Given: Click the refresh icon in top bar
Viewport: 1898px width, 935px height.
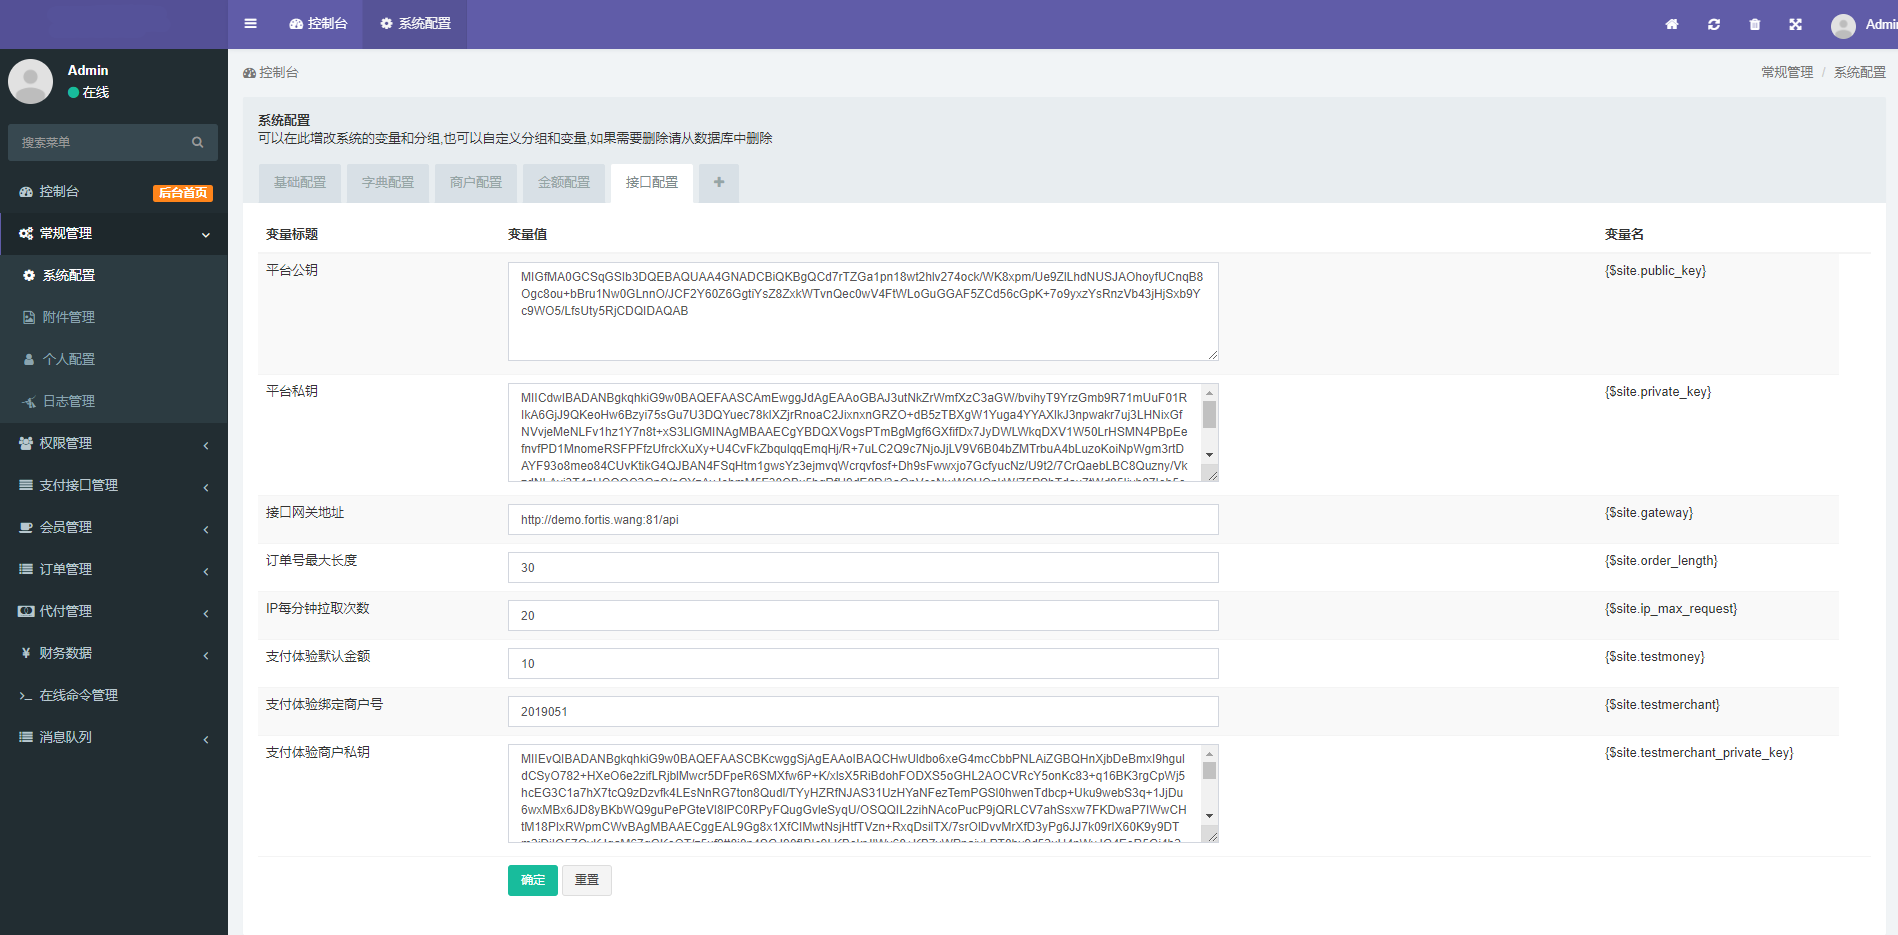Looking at the screenshot, I should [x=1713, y=24].
